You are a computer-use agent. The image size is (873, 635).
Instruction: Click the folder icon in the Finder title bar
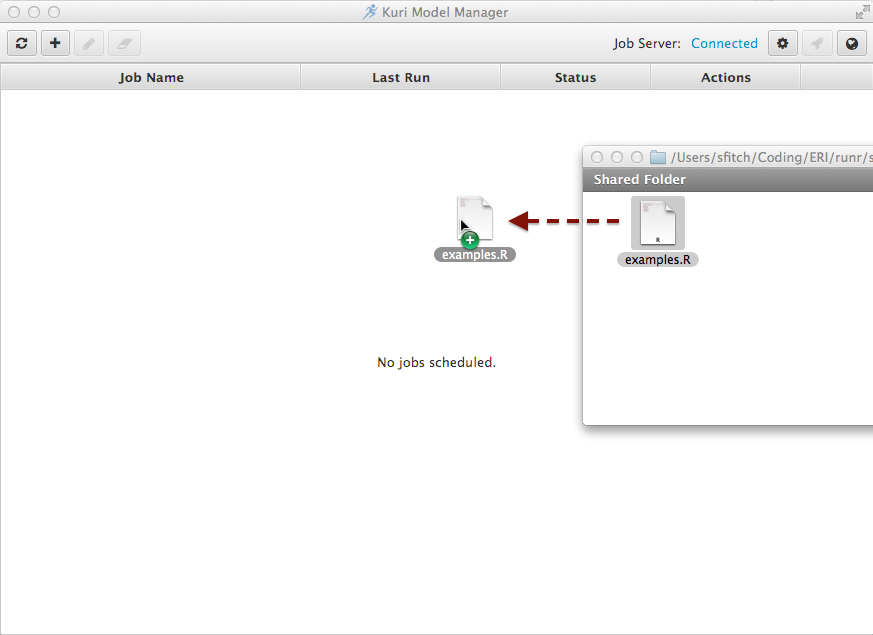coord(657,156)
